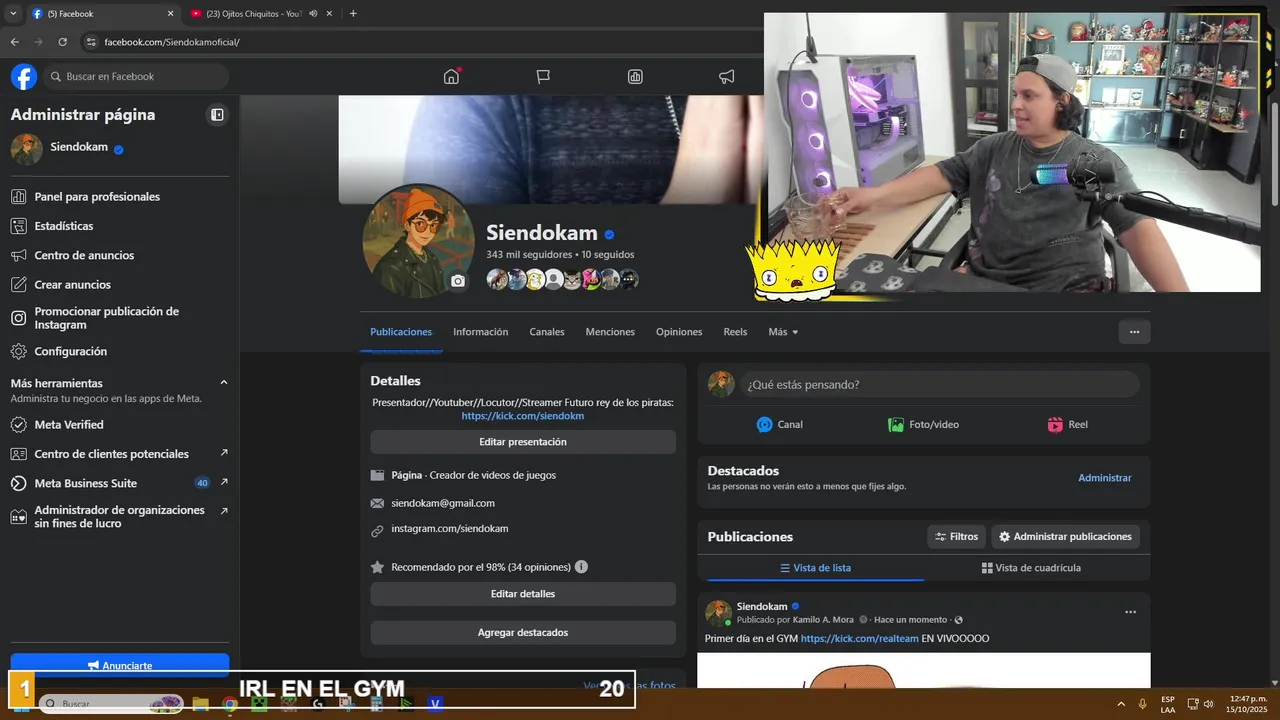Switch to the Publicaciones tab
Screen dimensions: 1280x720
pos(401,332)
